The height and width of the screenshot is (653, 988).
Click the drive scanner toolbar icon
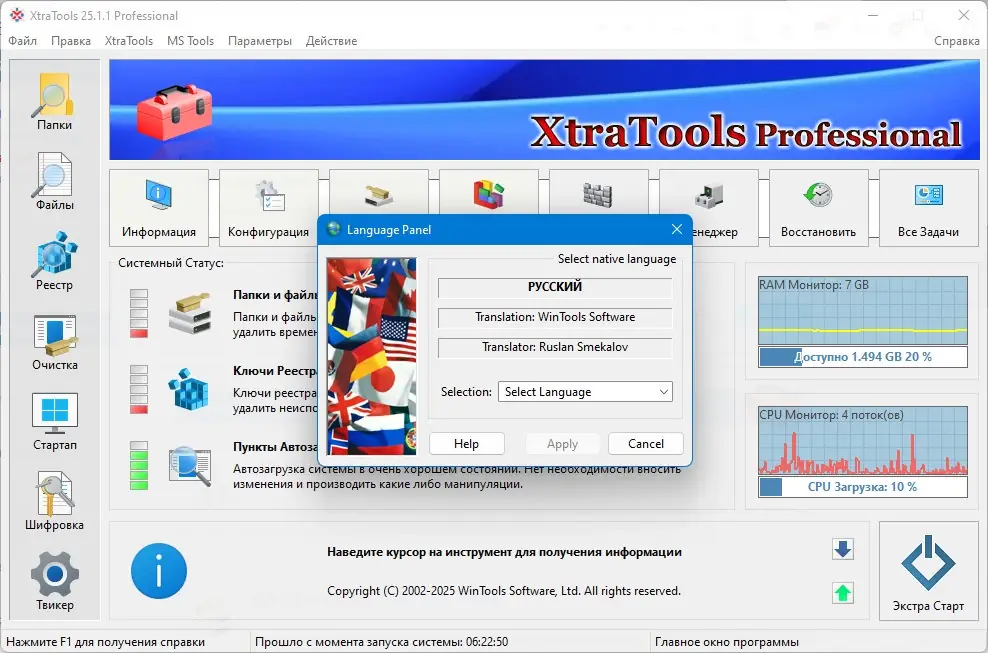click(379, 195)
